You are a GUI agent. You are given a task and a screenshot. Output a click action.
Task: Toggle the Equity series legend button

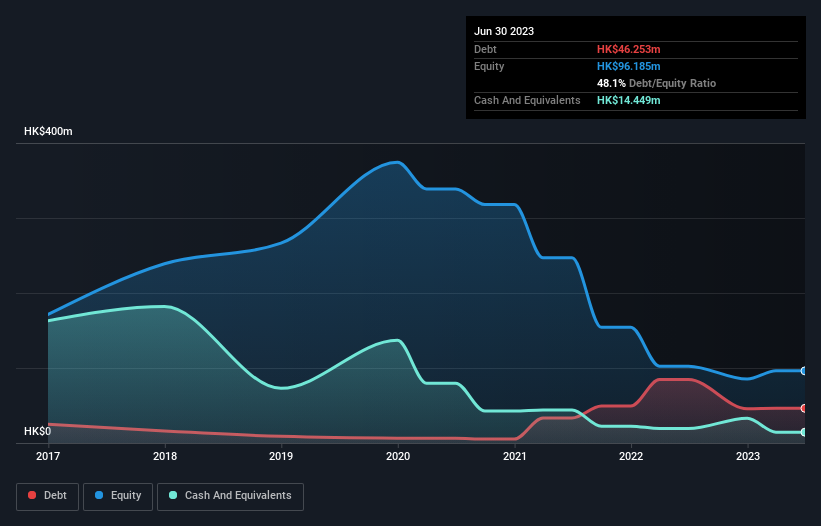pos(118,496)
